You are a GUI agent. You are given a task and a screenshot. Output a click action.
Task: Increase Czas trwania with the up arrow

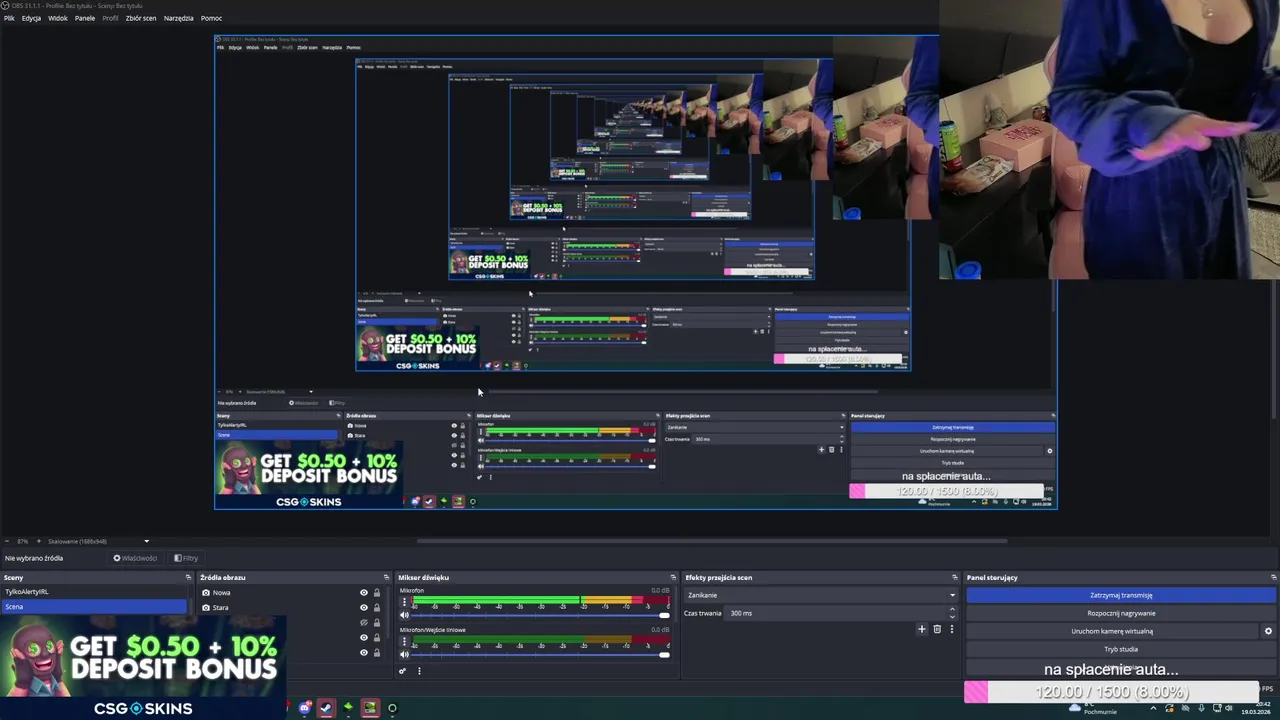(x=951, y=609)
